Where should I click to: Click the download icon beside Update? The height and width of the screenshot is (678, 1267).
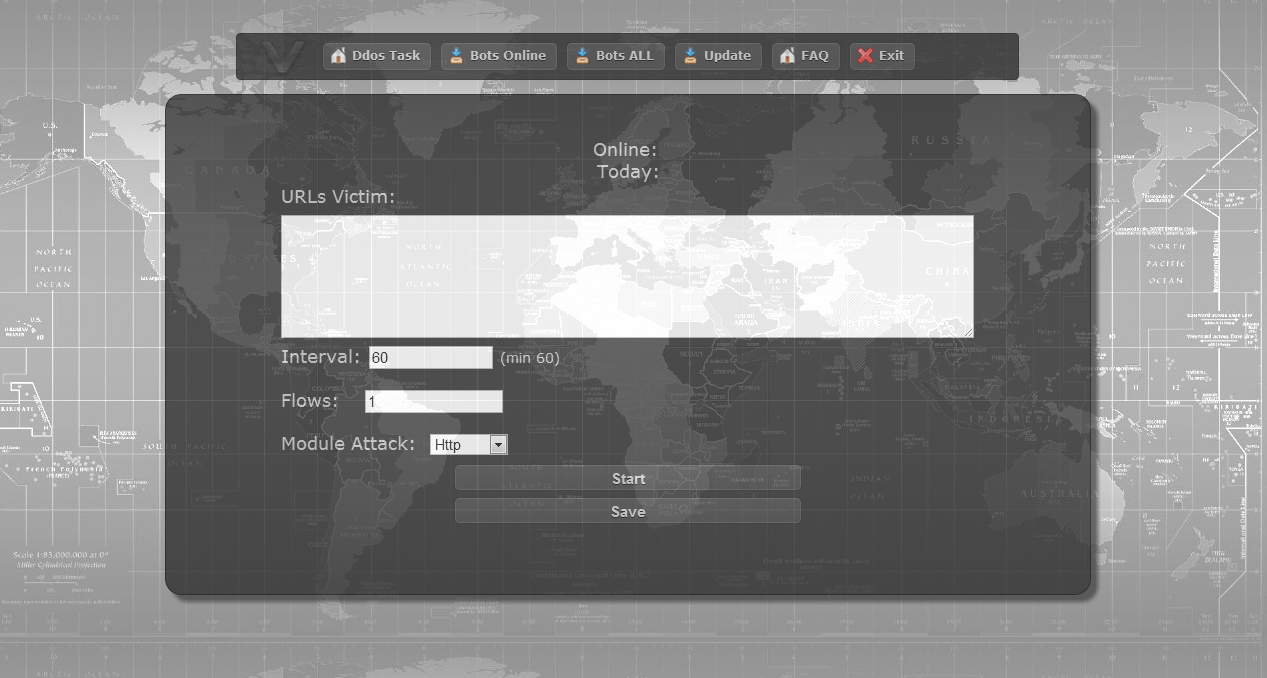point(690,56)
